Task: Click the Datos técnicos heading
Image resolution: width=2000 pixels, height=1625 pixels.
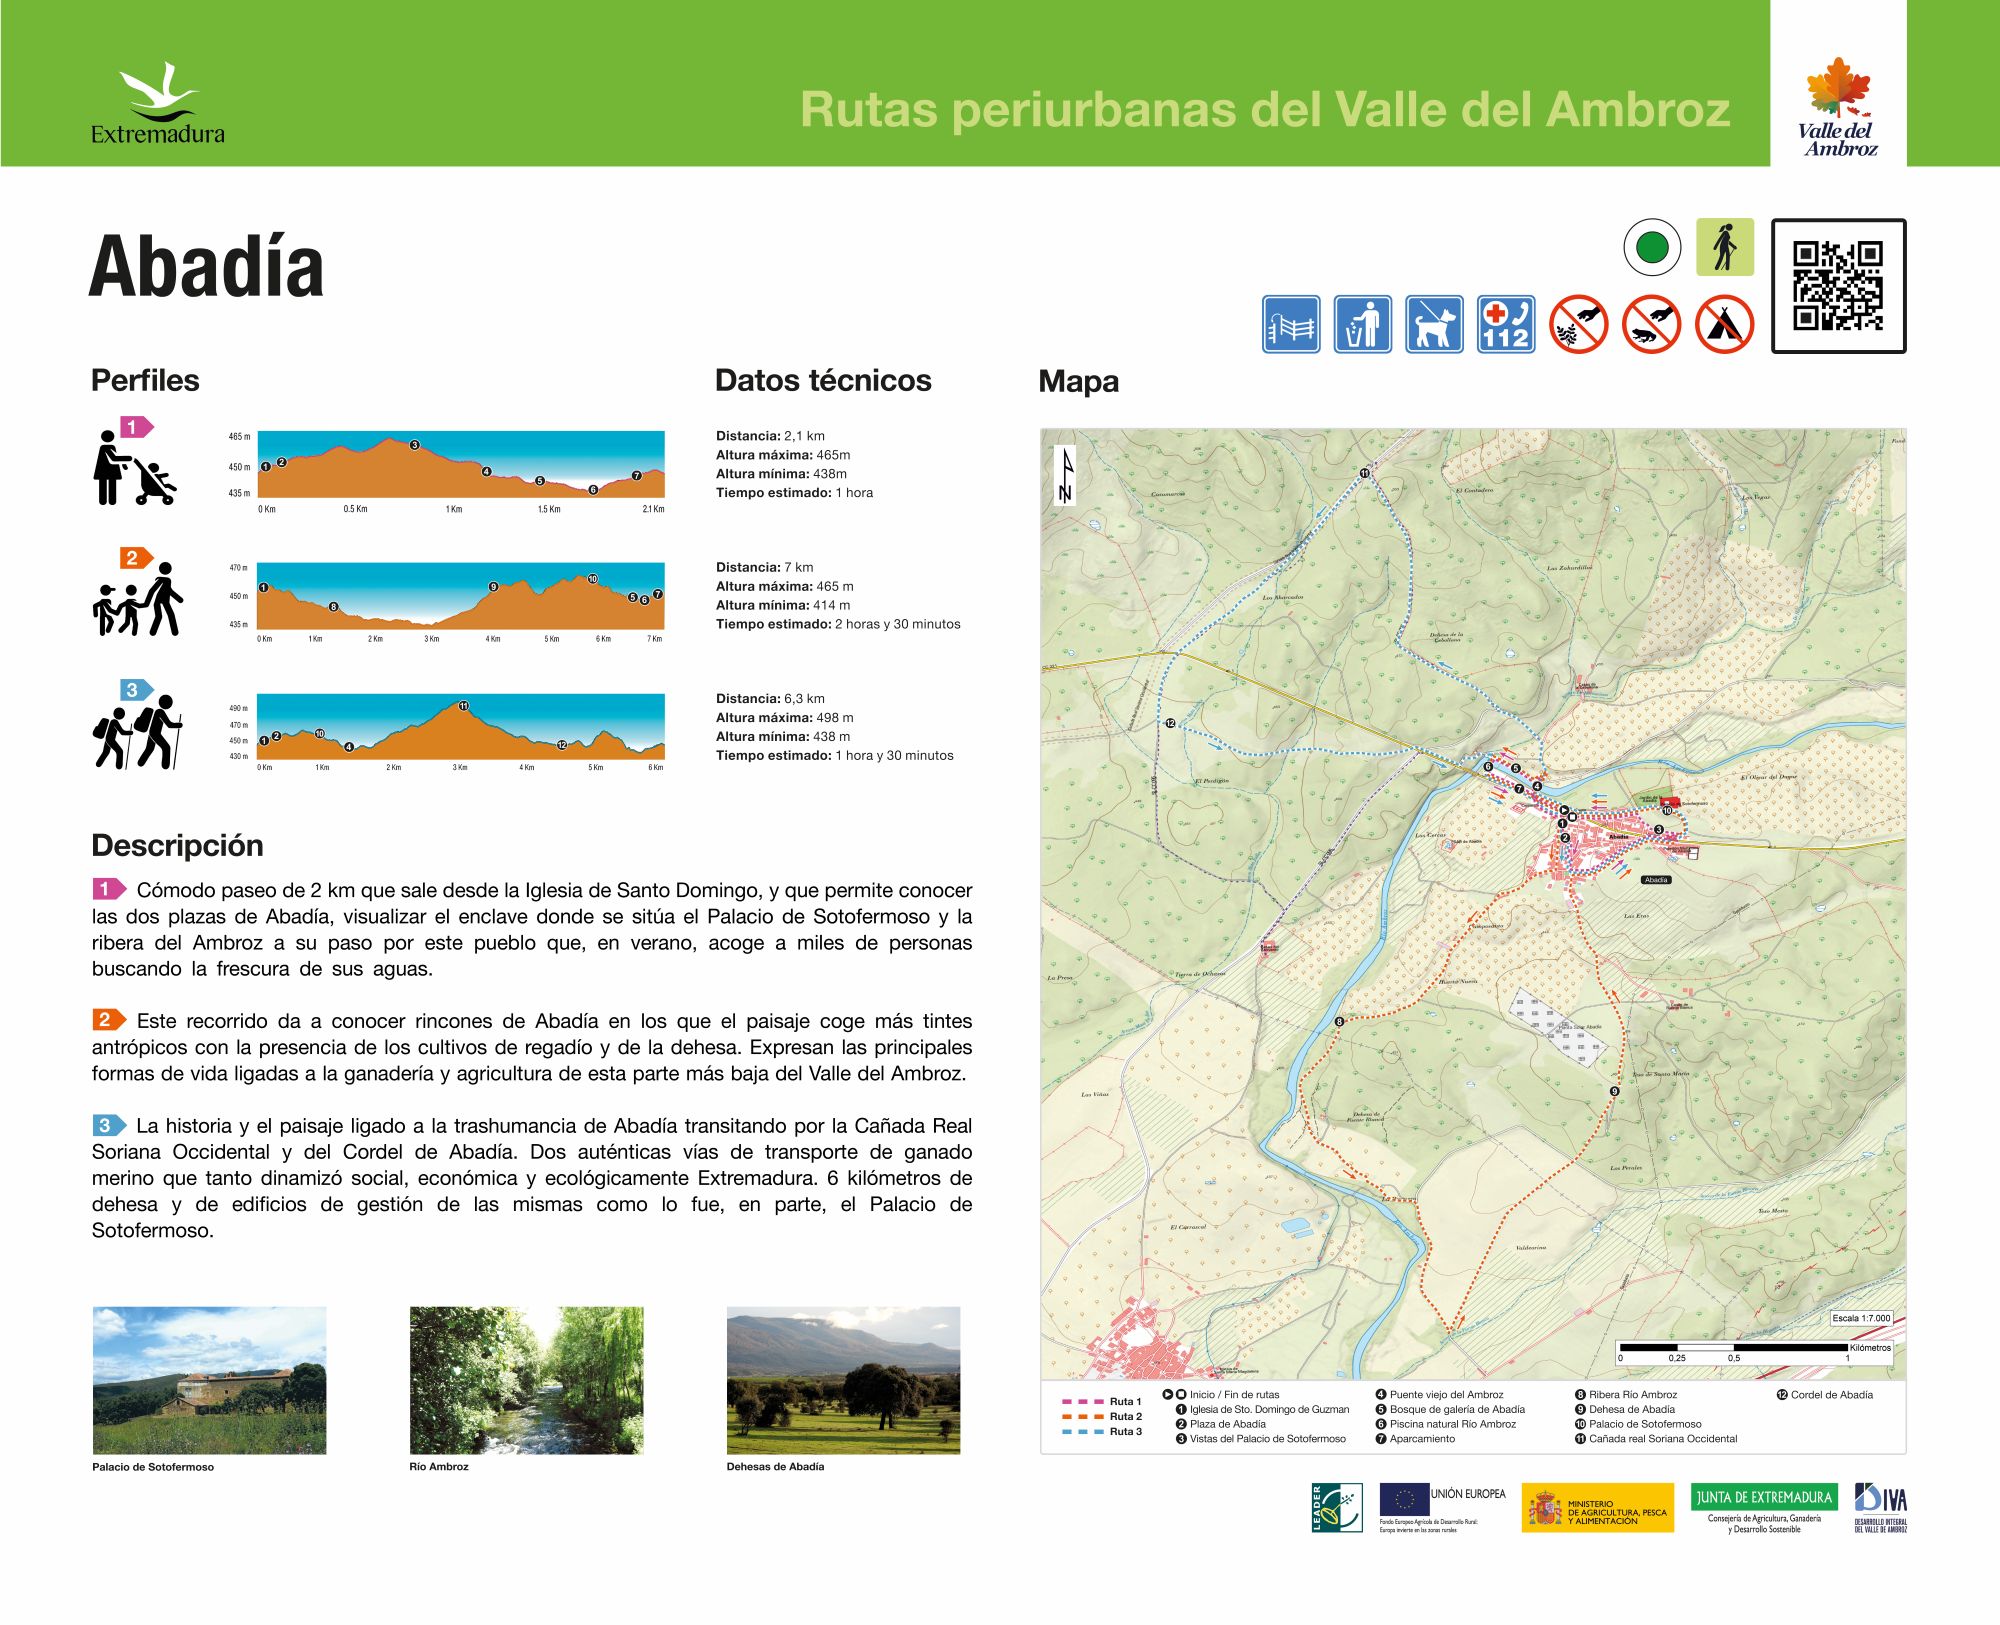Action: [x=823, y=380]
